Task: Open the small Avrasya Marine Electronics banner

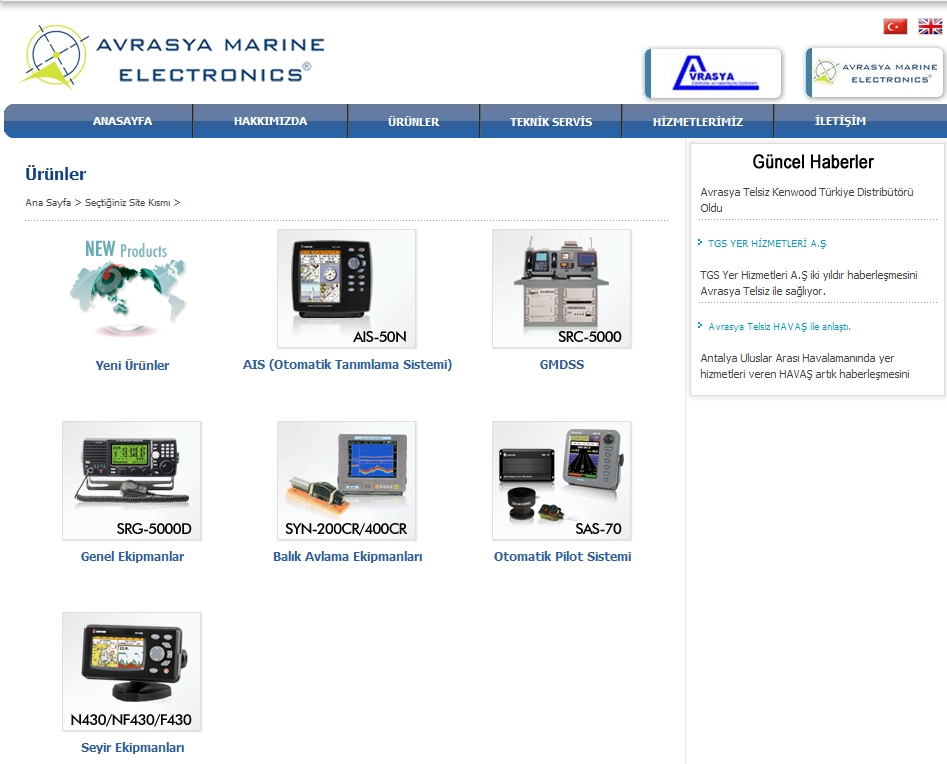Action: (x=874, y=72)
